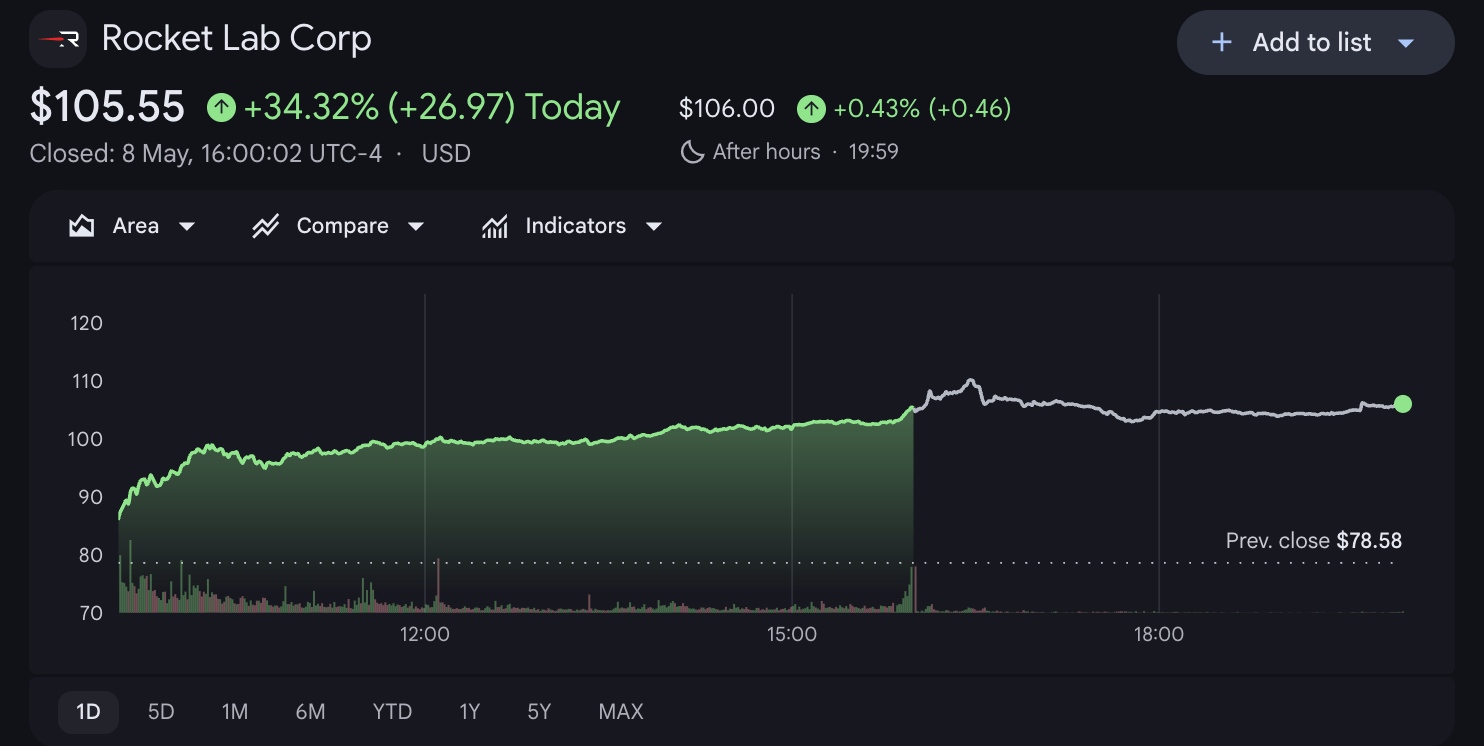
Task: Click the green up-arrow beside +34.32%
Action: tap(221, 107)
